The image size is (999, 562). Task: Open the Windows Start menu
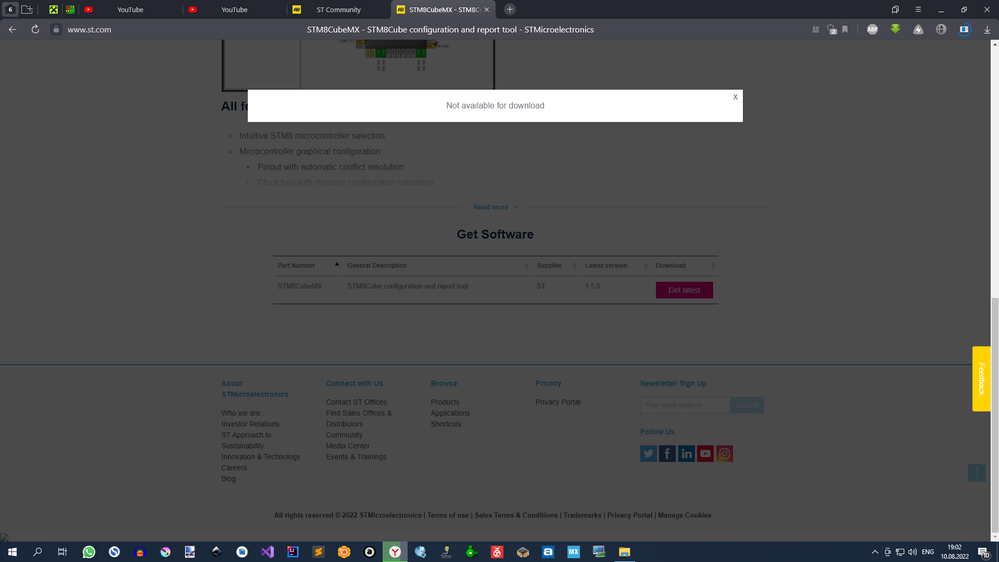(12, 552)
